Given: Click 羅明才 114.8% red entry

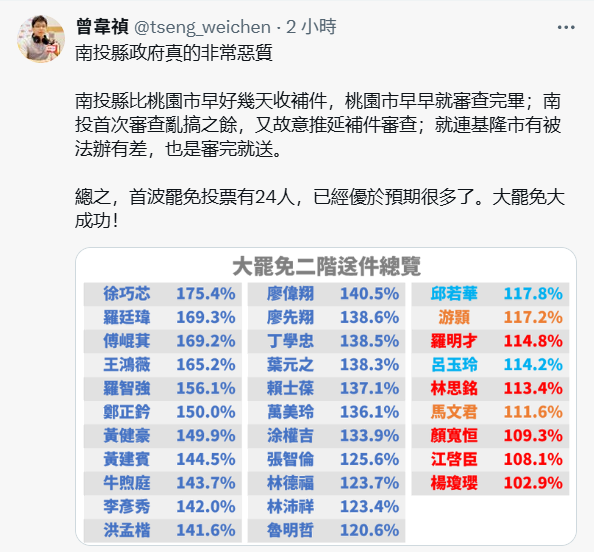Looking at the screenshot, I should (x=490, y=341).
